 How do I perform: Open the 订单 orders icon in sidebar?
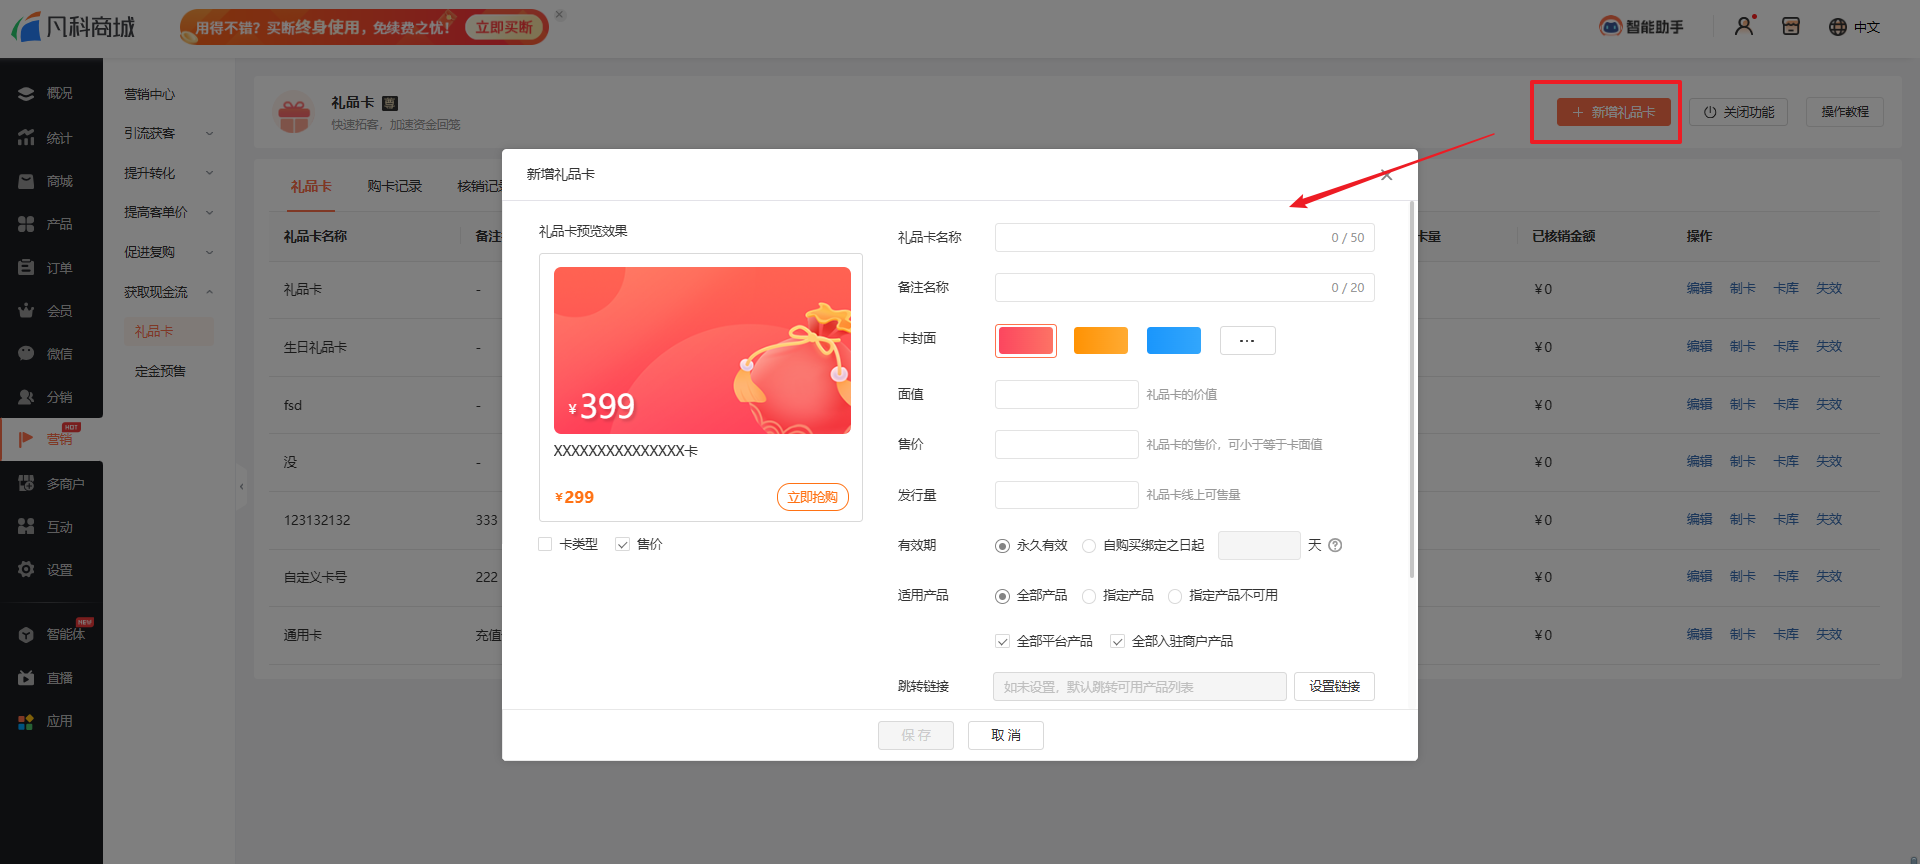pyautogui.click(x=27, y=268)
